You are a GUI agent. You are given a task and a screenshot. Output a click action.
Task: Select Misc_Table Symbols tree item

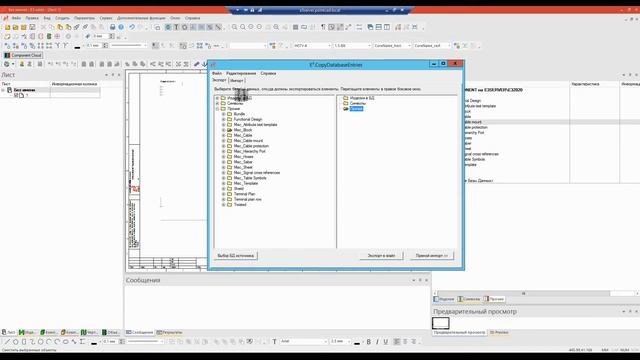(250, 178)
